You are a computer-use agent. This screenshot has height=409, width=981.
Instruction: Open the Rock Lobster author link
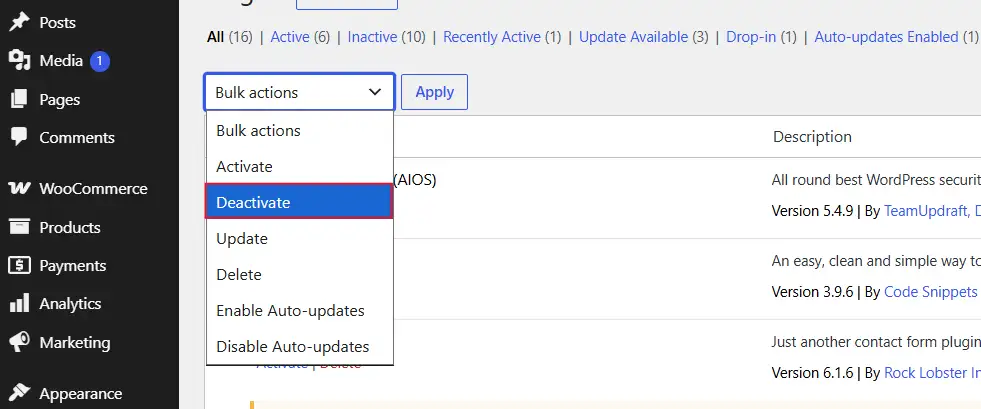pyautogui.click(x=932, y=373)
